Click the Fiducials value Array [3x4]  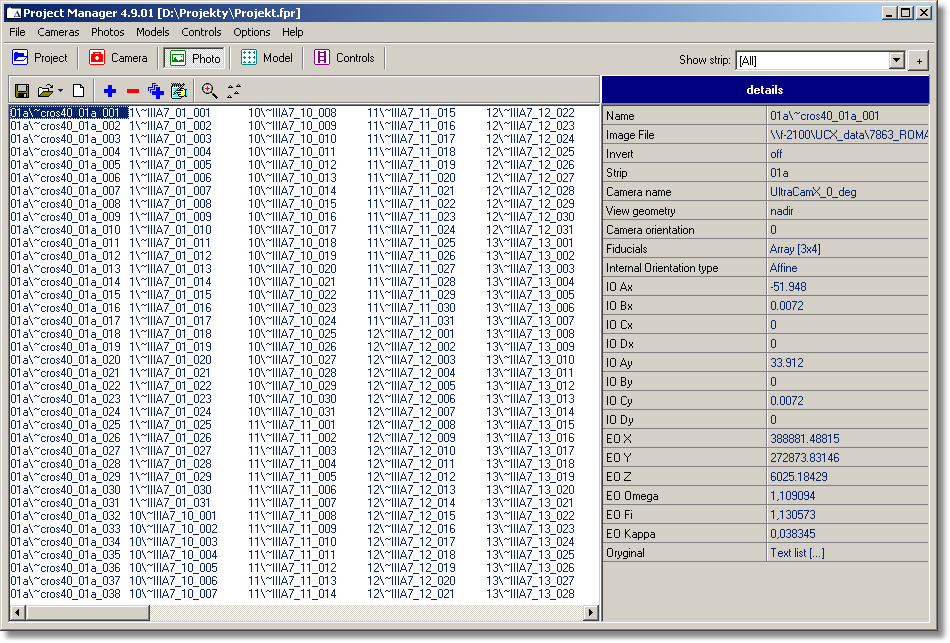[x=795, y=249]
